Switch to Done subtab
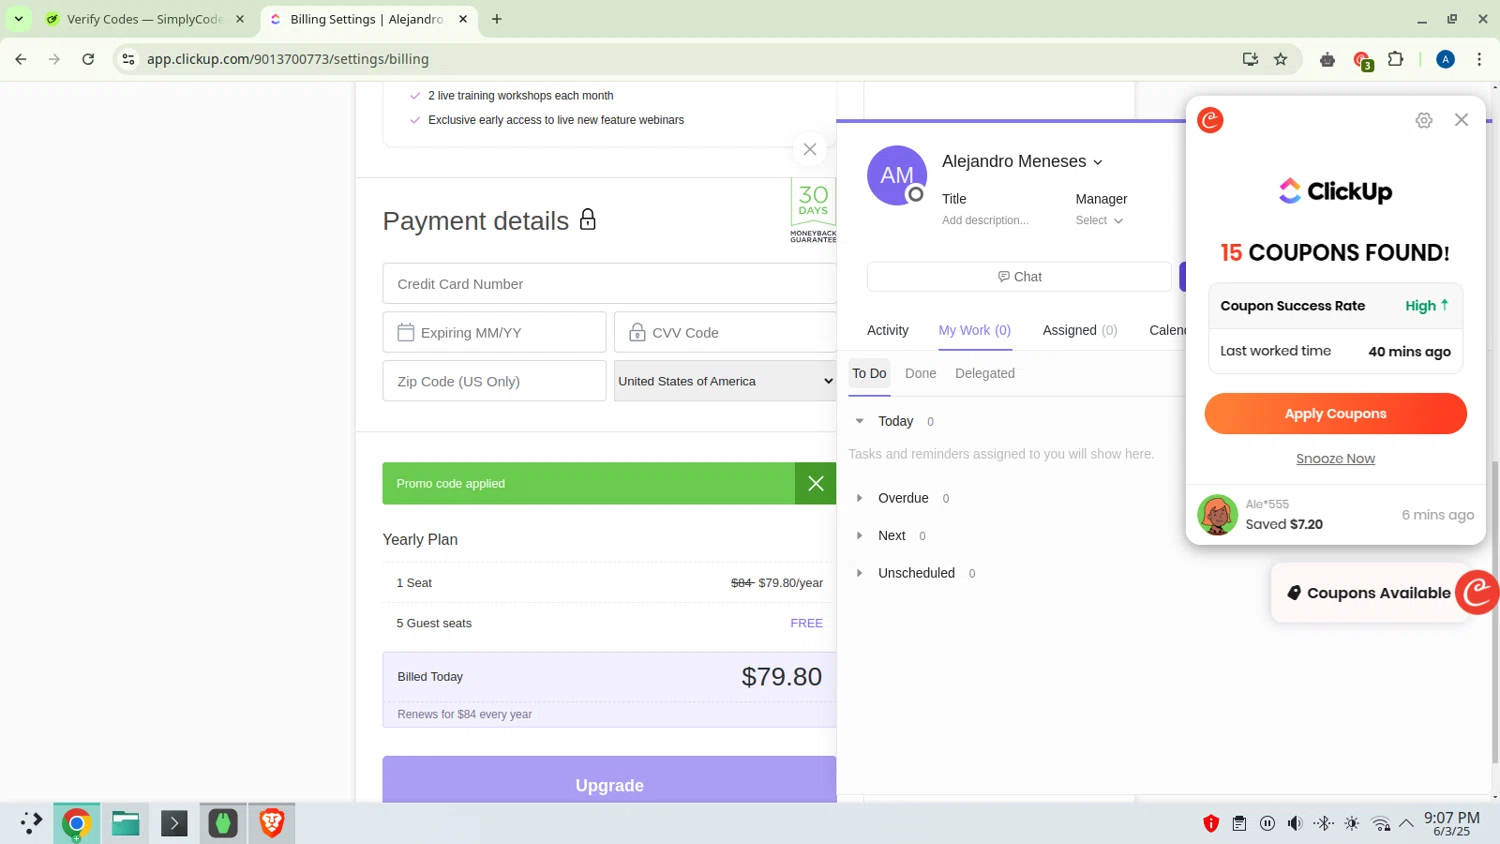The width and height of the screenshot is (1500, 844). click(920, 373)
